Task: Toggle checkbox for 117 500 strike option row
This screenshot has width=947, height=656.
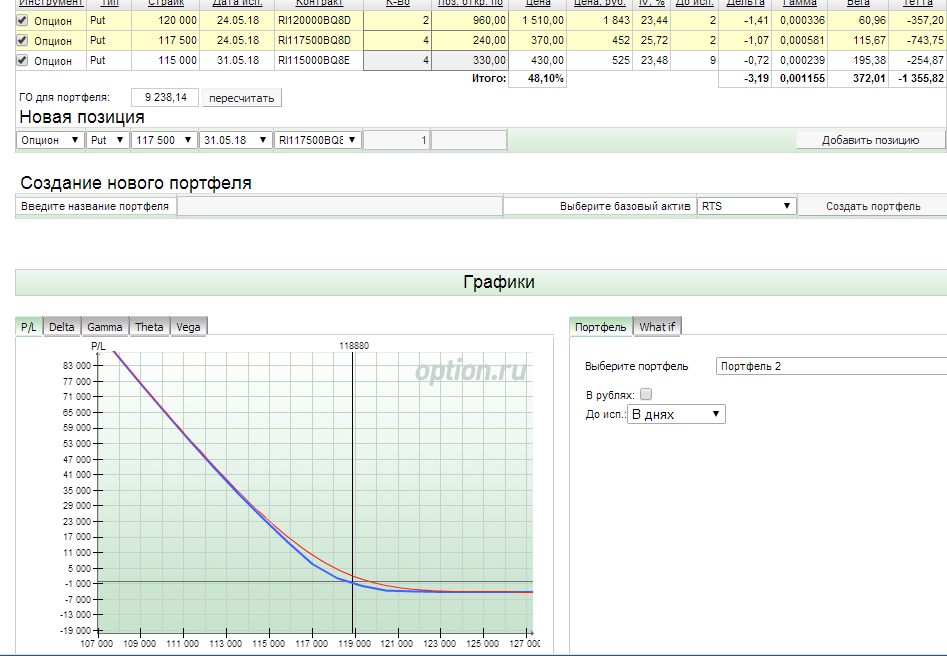Action: click(x=23, y=40)
